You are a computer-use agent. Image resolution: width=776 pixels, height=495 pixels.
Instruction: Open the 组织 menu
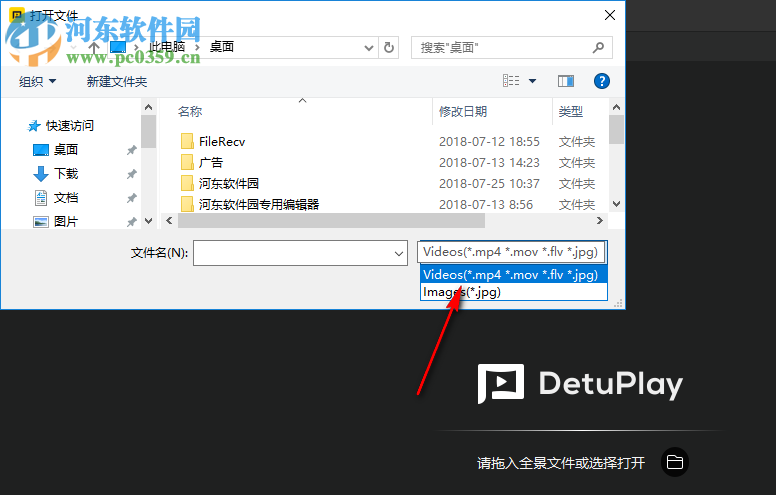click(x=37, y=81)
